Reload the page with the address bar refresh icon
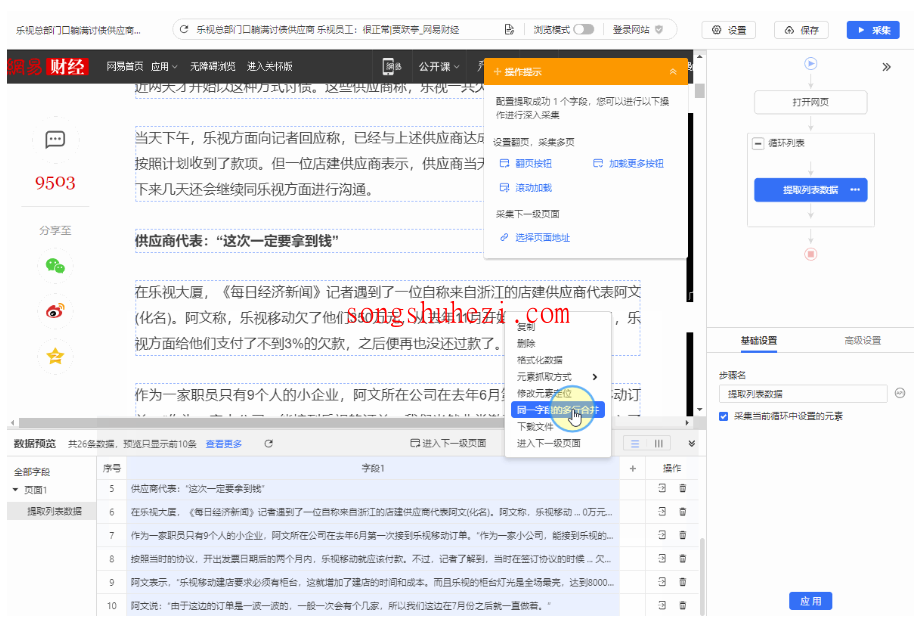 [x=184, y=29]
